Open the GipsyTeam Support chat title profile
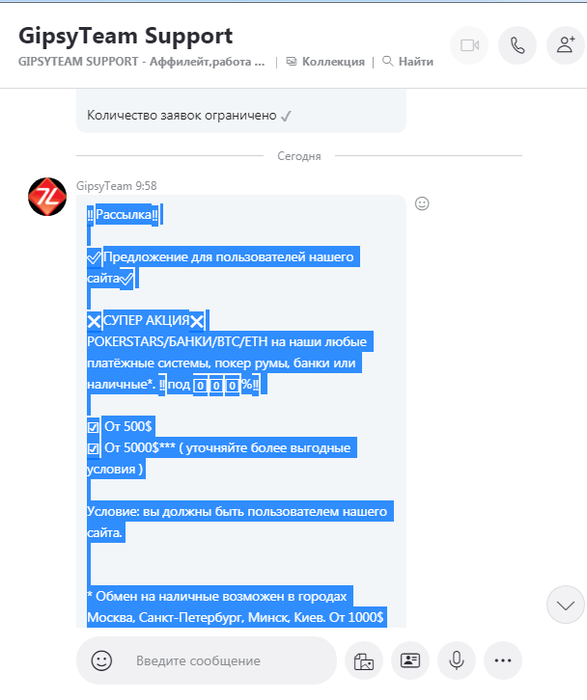Screen dimensions: 587x700 [125, 36]
